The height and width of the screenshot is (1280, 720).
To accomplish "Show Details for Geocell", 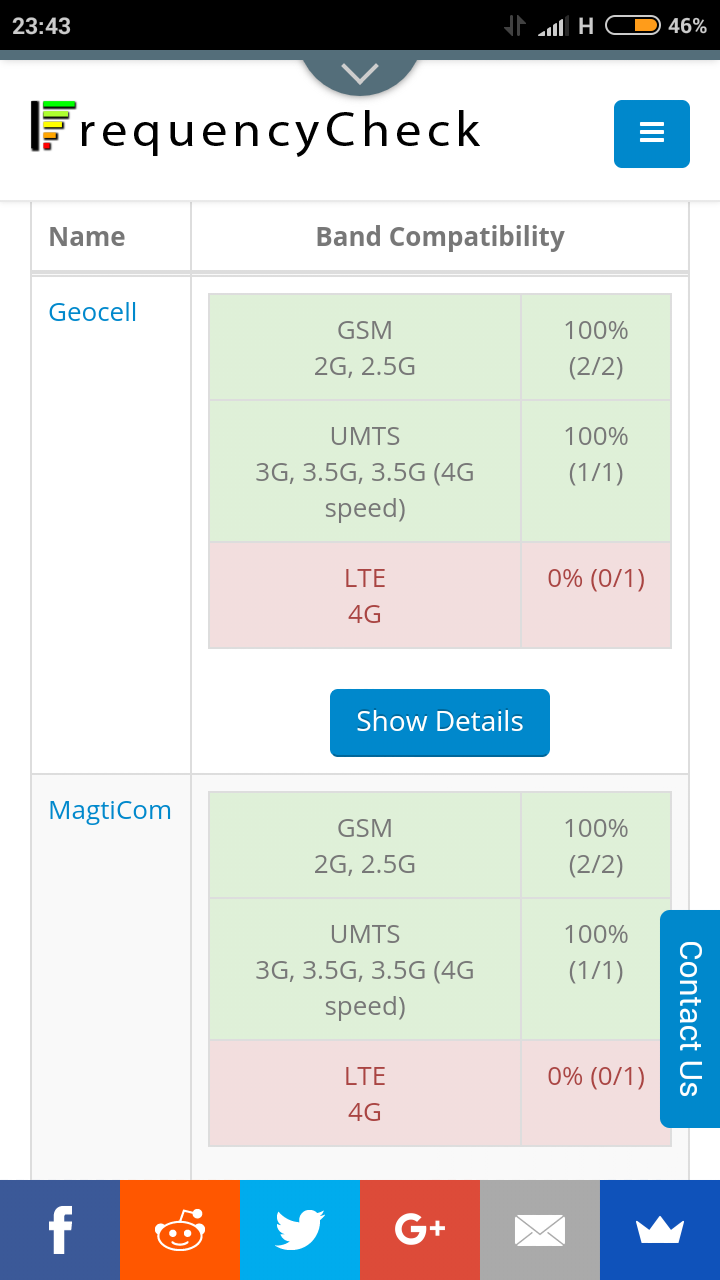I will pyautogui.click(x=440, y=722).
